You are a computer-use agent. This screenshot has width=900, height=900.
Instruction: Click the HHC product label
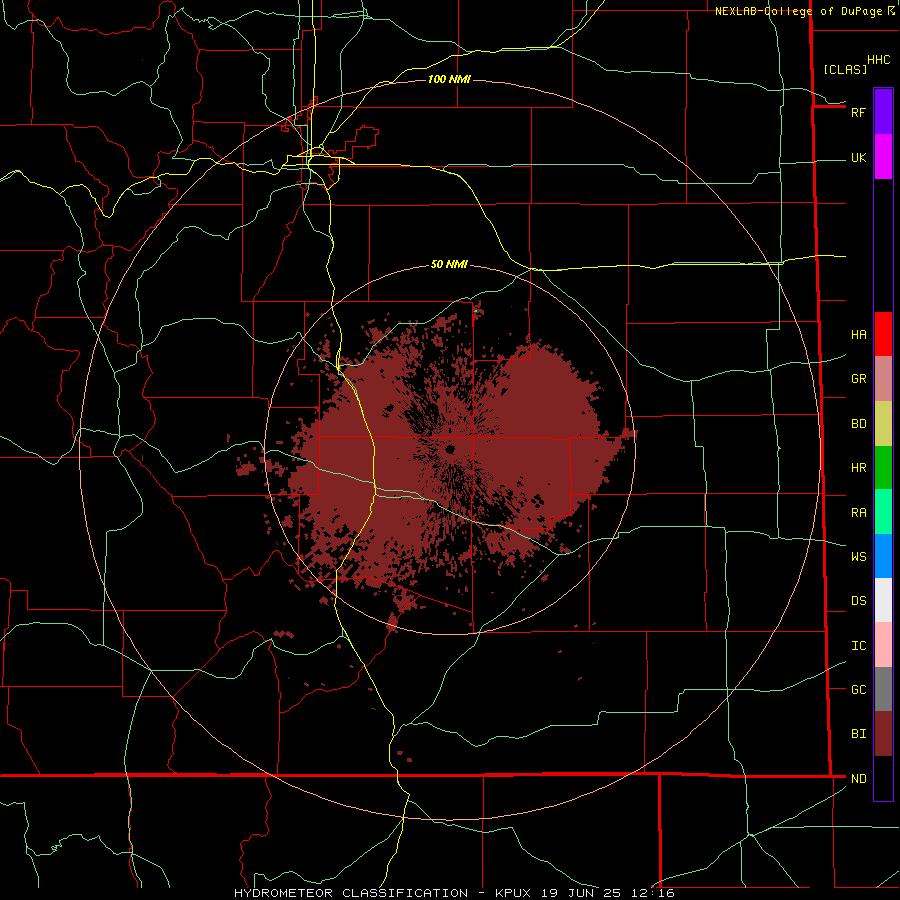(x=879, y=60)
